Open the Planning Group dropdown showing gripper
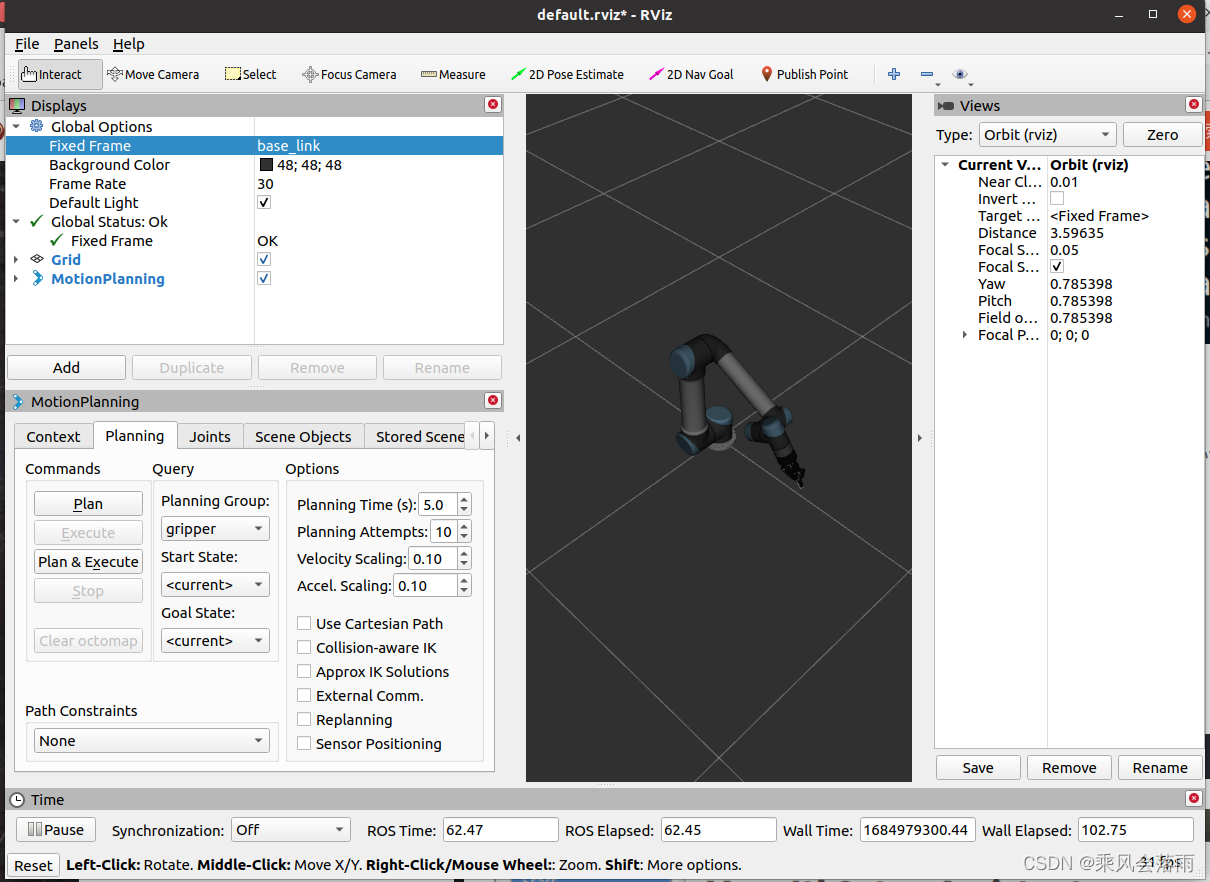This screenshot has height=882, width=1210. (x=214, y=528)
